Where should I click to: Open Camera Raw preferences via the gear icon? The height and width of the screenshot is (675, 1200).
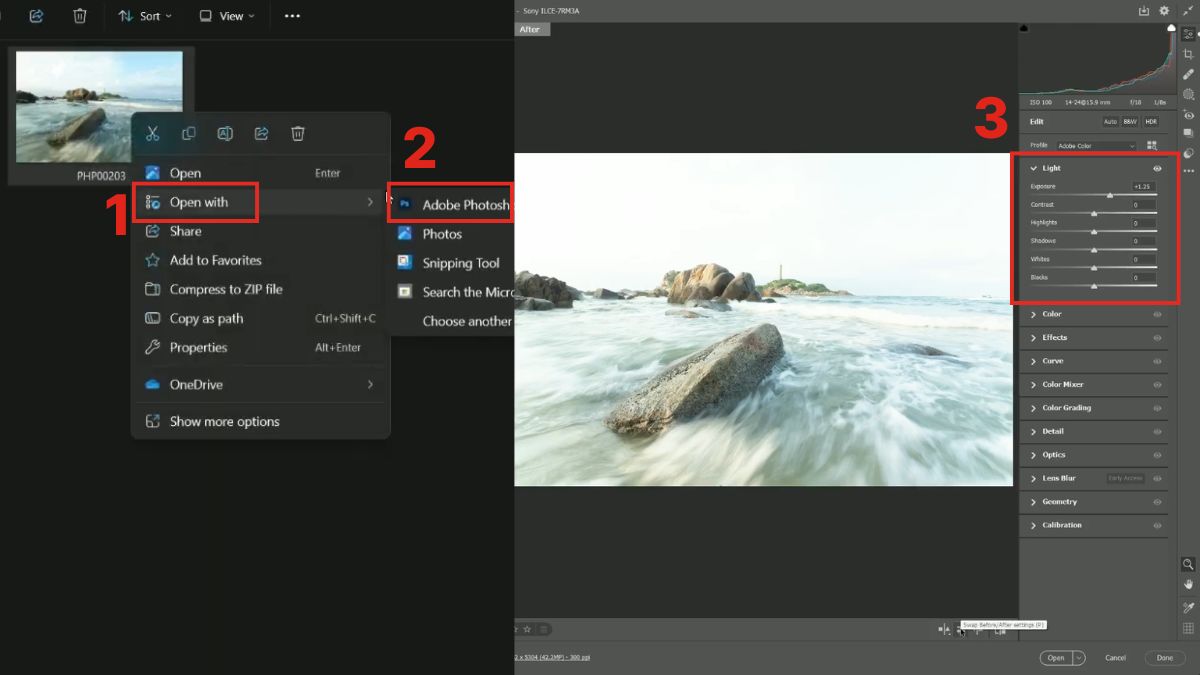click(1163, 10)
